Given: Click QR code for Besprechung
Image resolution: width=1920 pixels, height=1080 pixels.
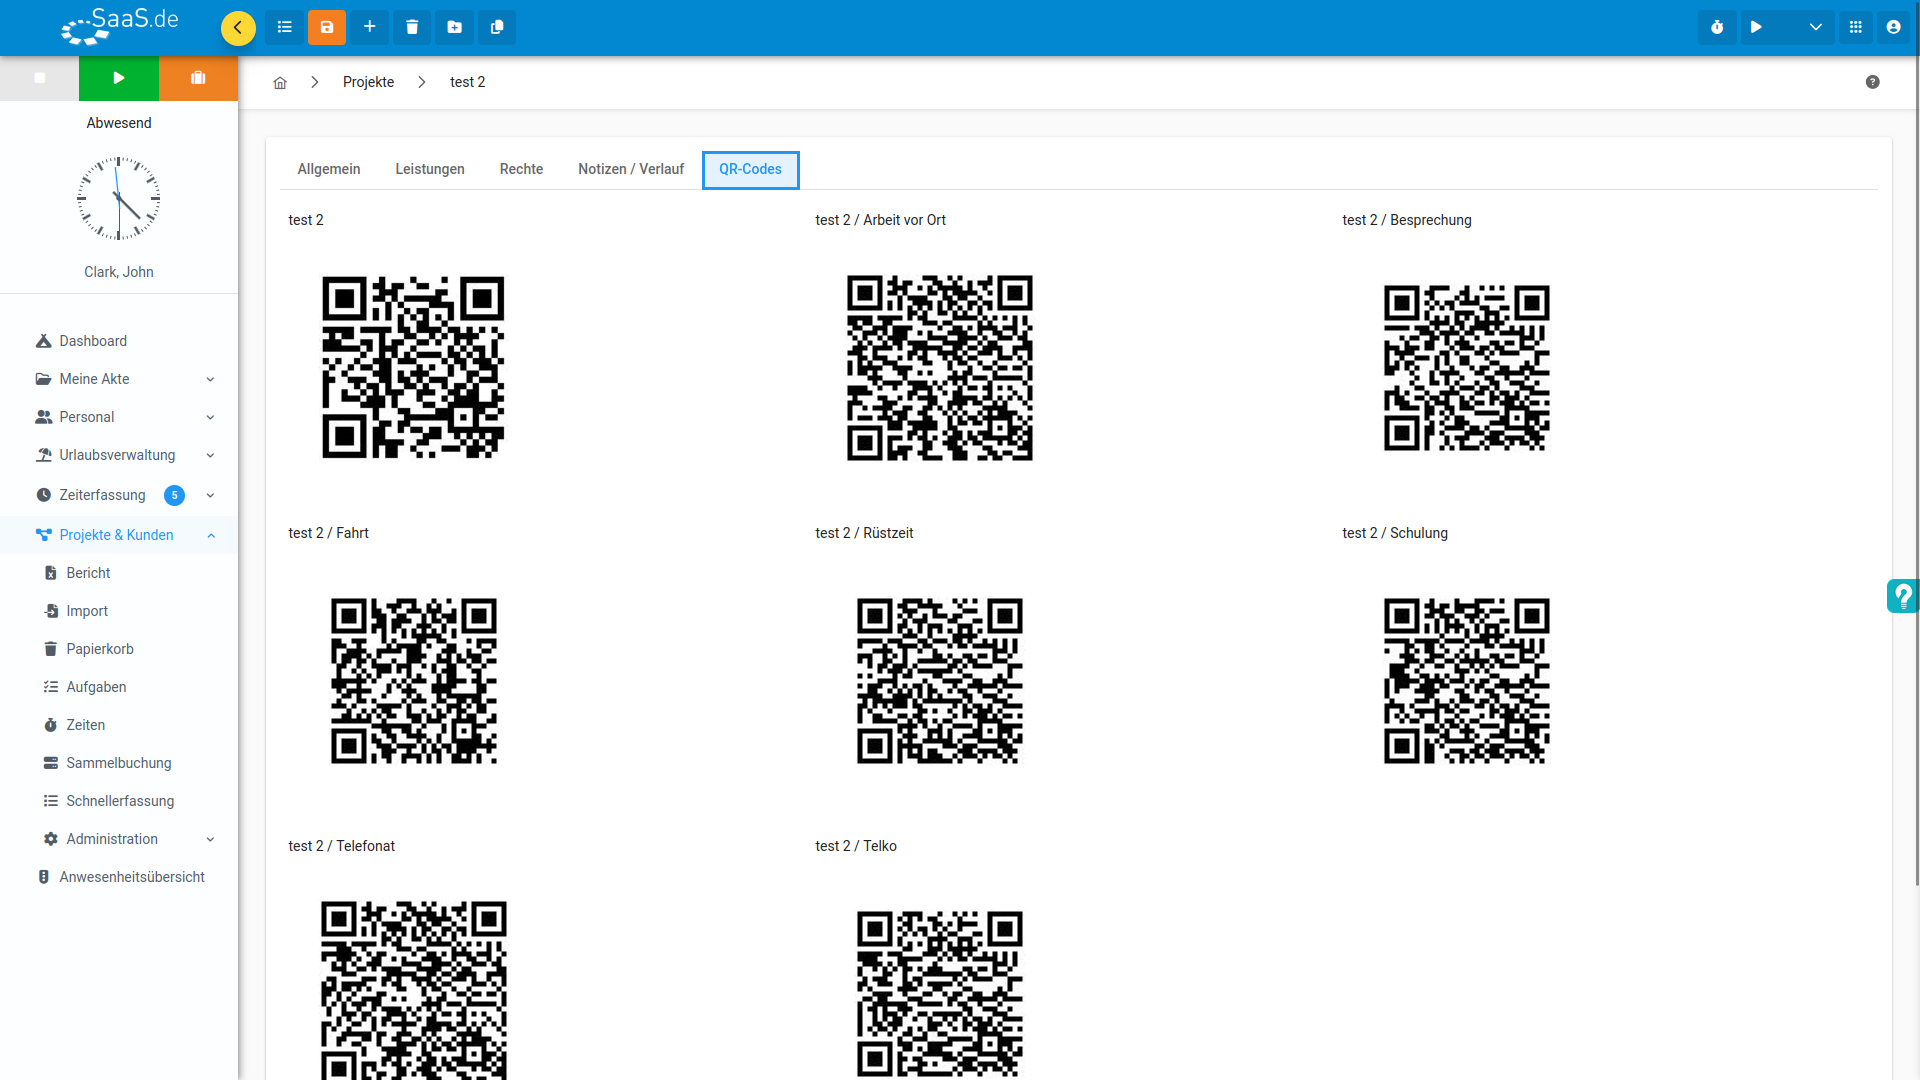Looking at the screenshot, I should [1467, 368].
